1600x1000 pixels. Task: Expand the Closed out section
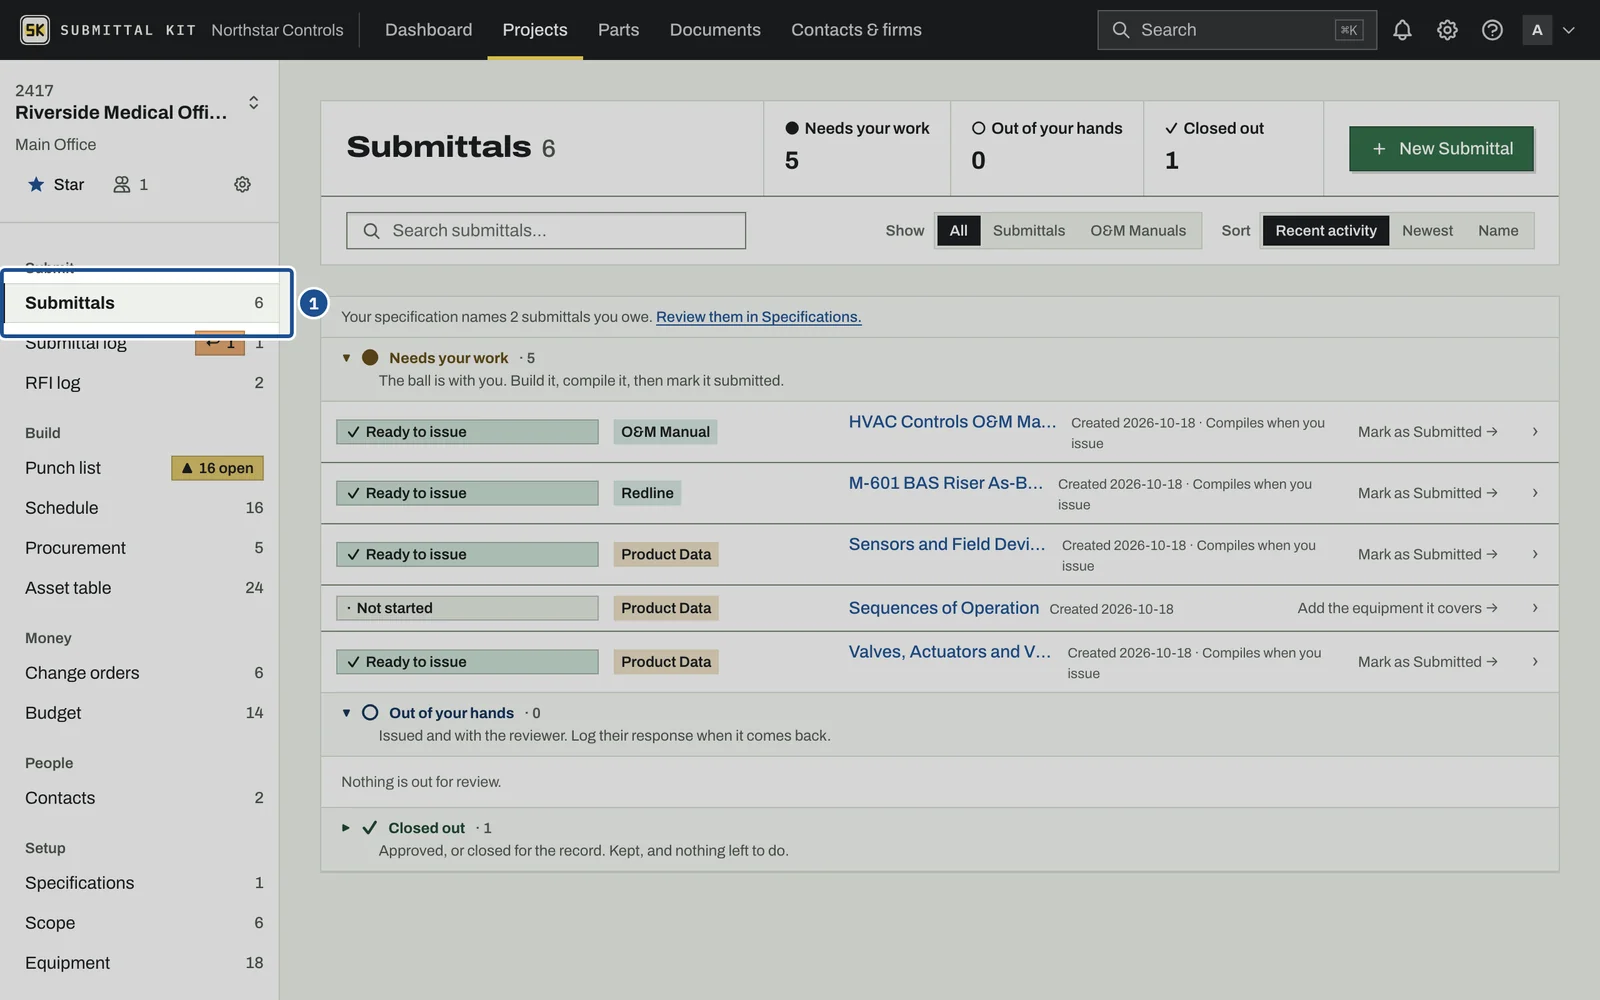point(346,828)
